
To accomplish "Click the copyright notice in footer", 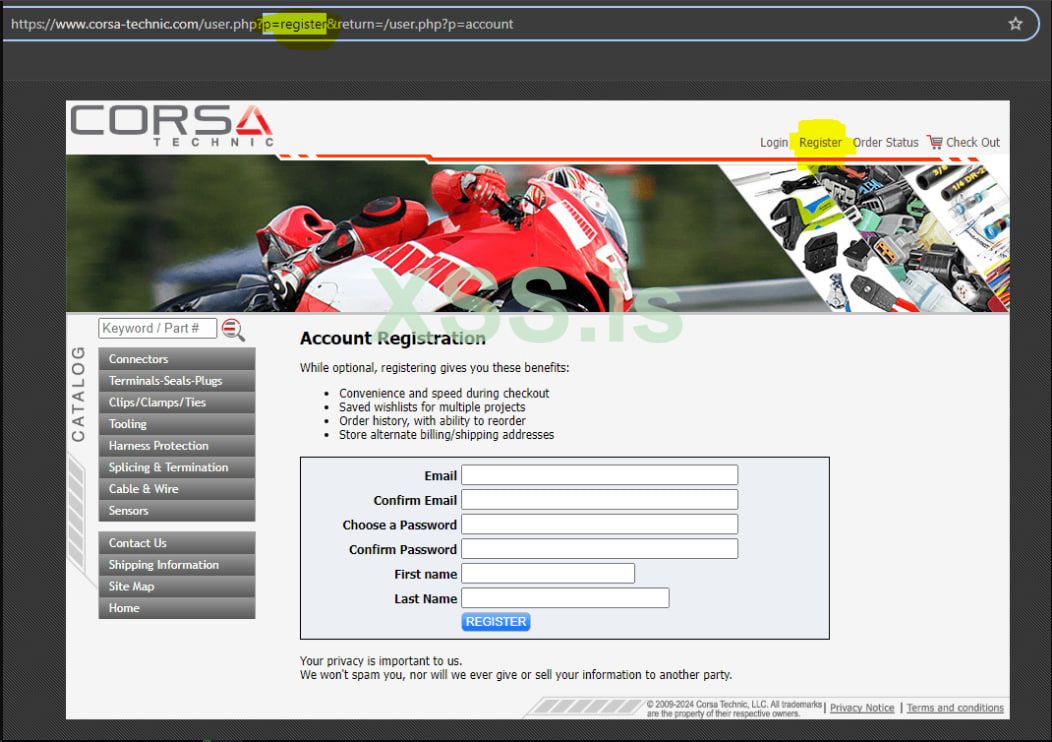I will click(x=734, y=708).
